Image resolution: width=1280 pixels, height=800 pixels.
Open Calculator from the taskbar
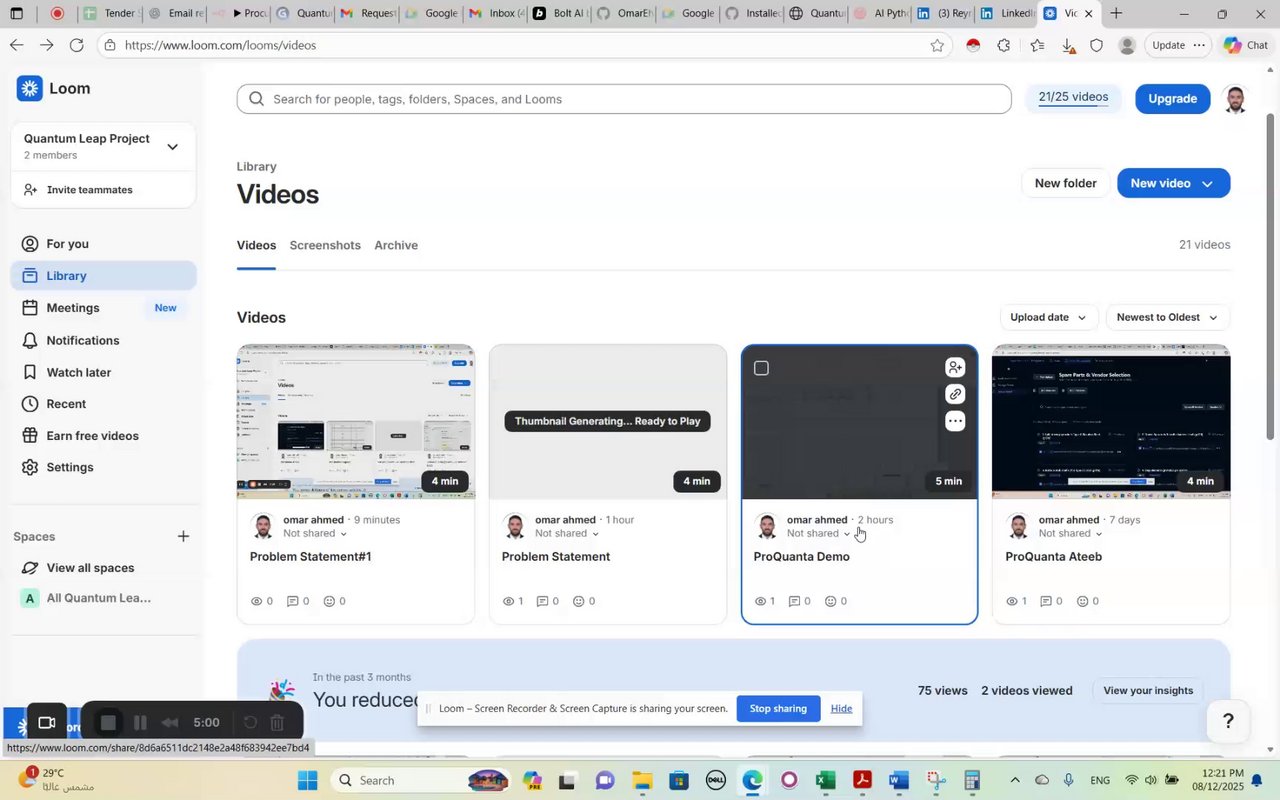[971, 780]
